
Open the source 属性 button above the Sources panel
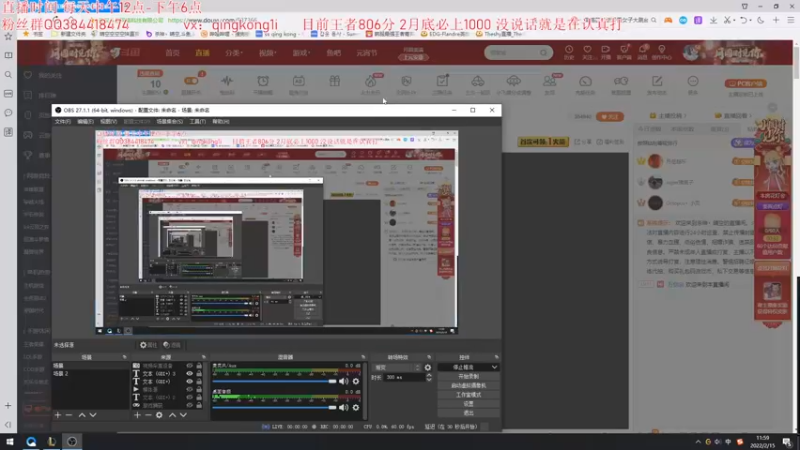pos(148,345)
